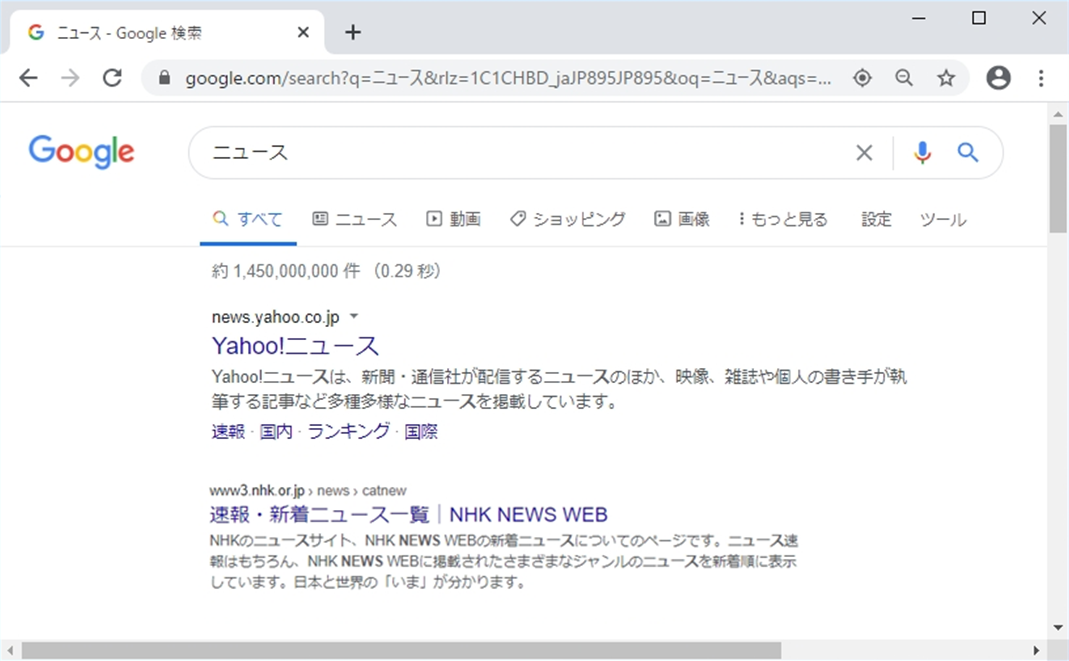
Task: Click the scroll right arrow
Action: click(x=1036, y=651)
